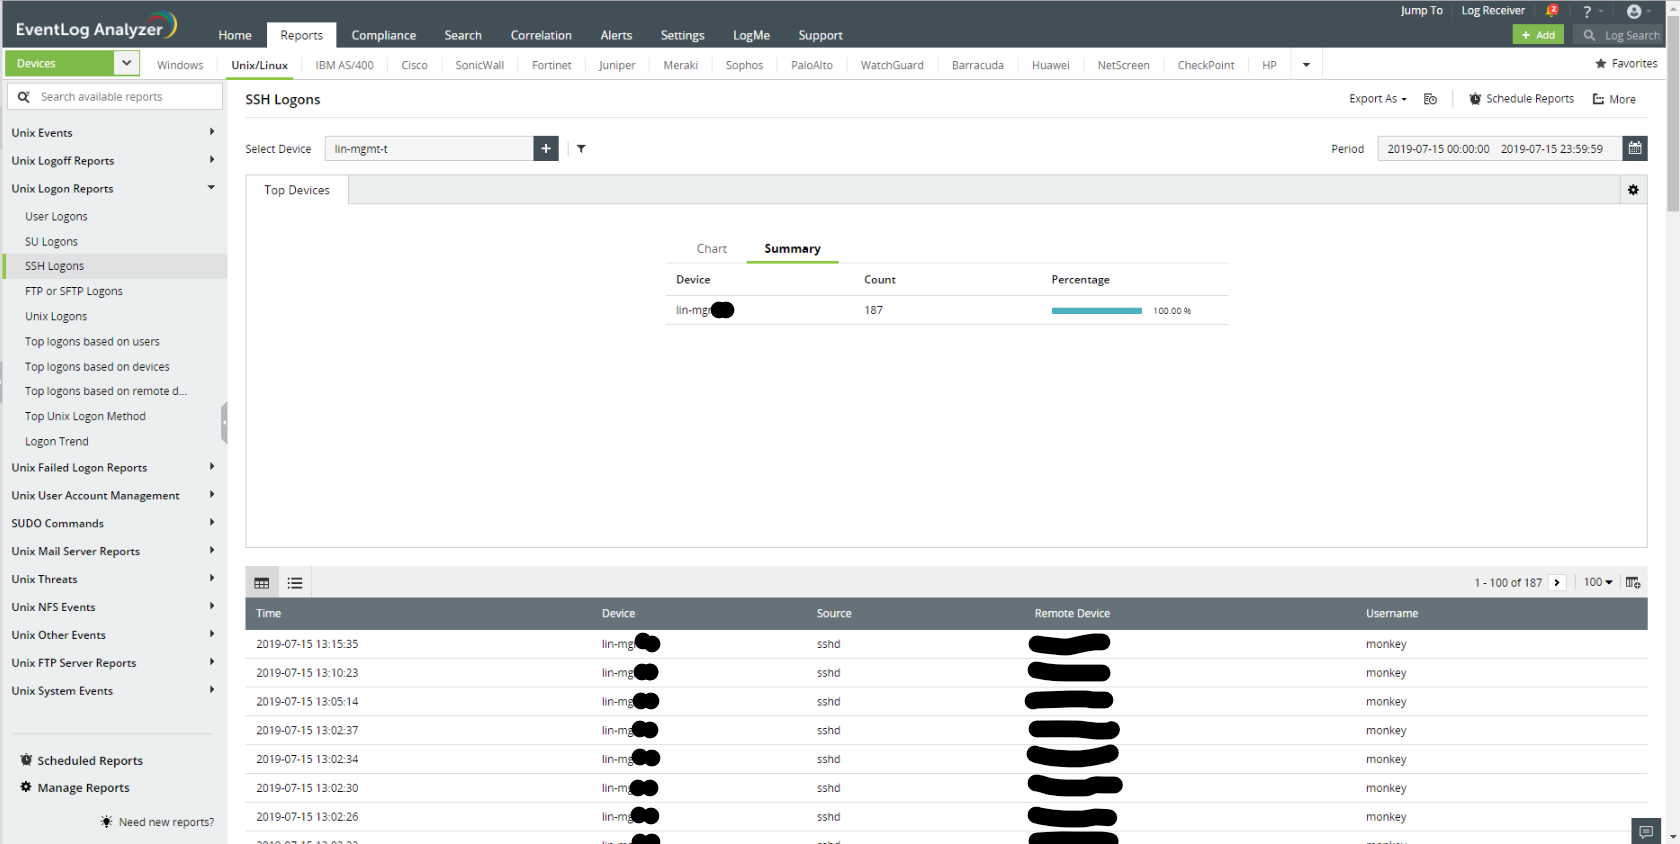Change page size from 100 dropdown
1680x844 pixels.
click(x=1598, y=582)
